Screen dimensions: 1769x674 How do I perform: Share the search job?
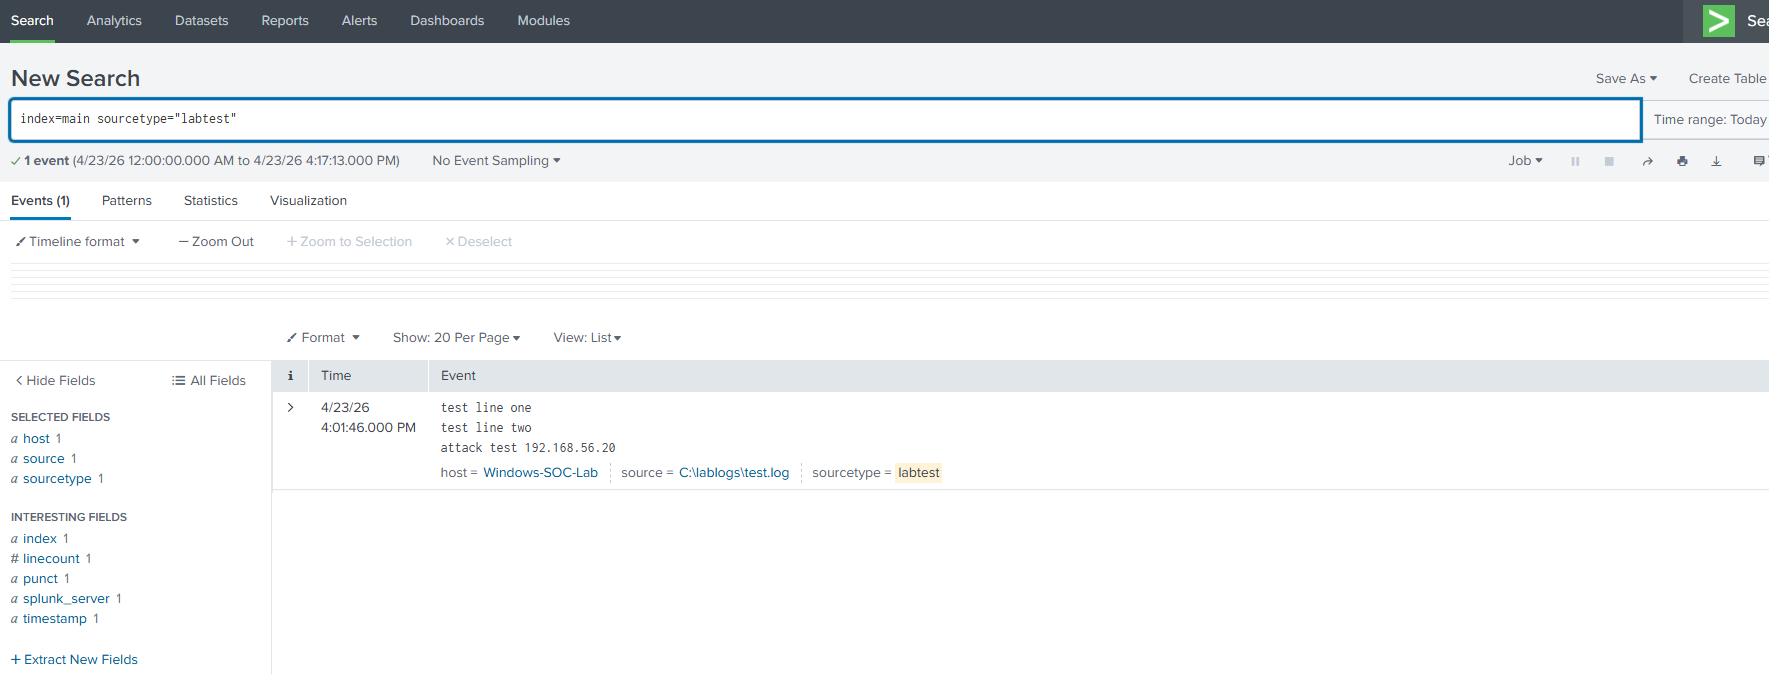click(1647, 161)
